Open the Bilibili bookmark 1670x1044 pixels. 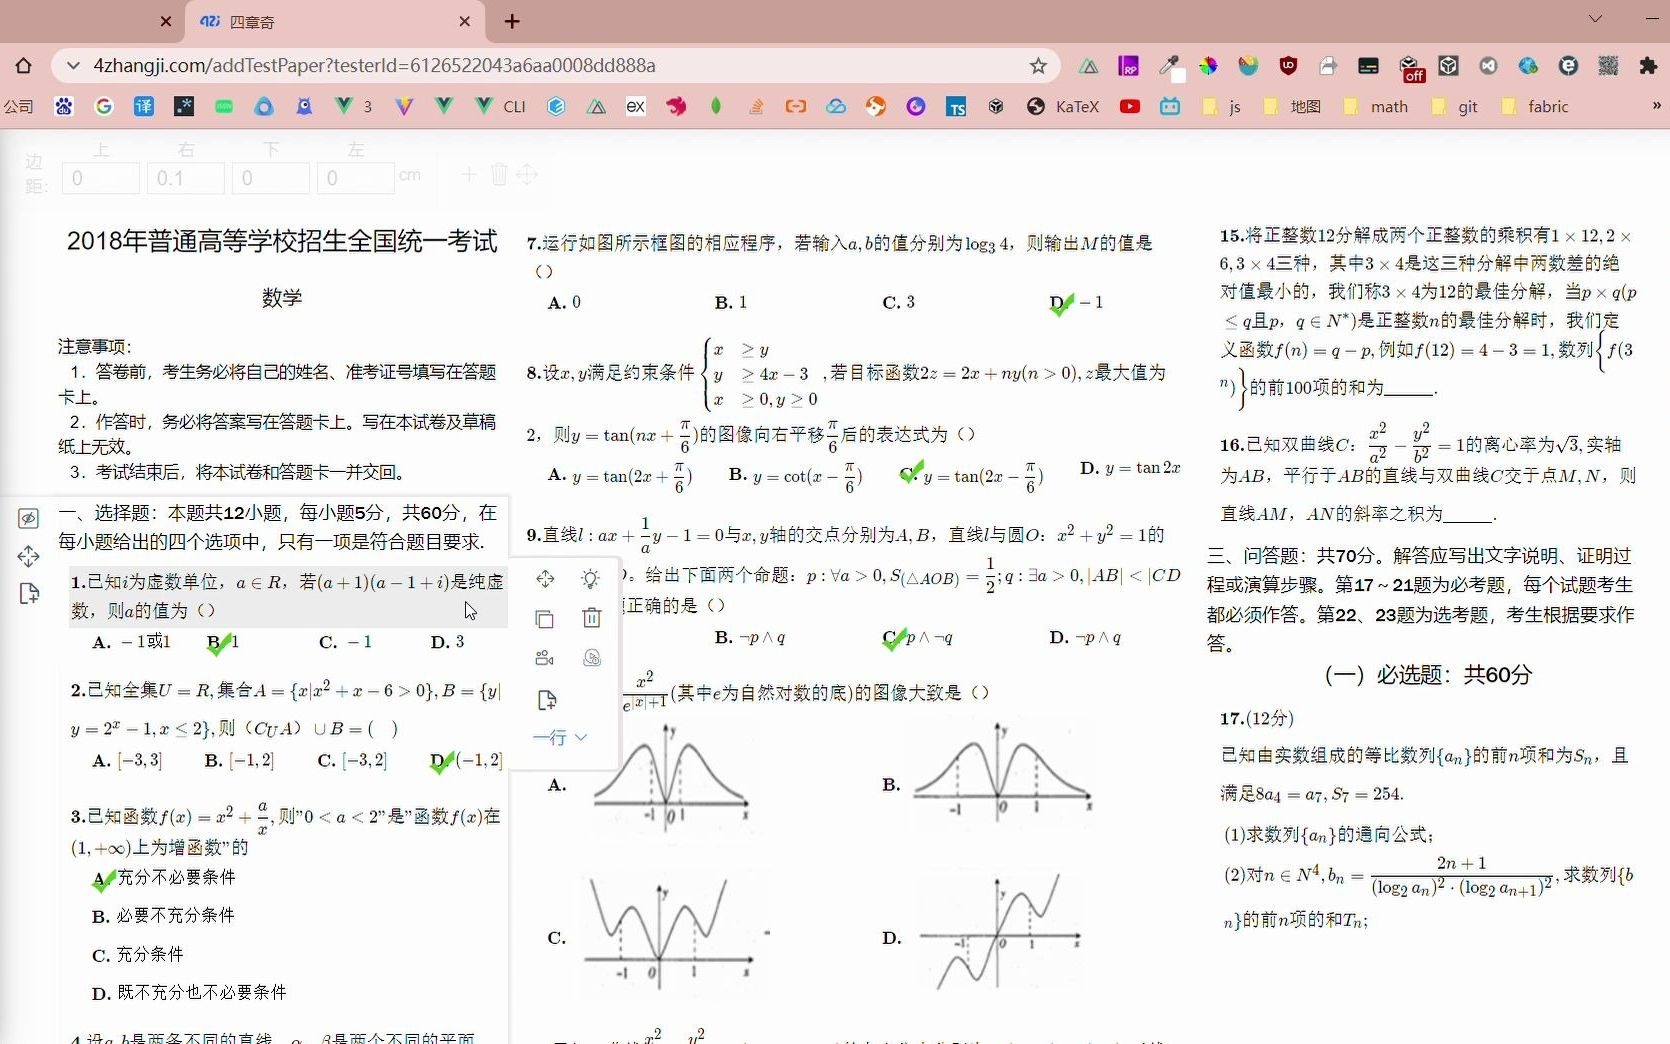pos(1170,107)
